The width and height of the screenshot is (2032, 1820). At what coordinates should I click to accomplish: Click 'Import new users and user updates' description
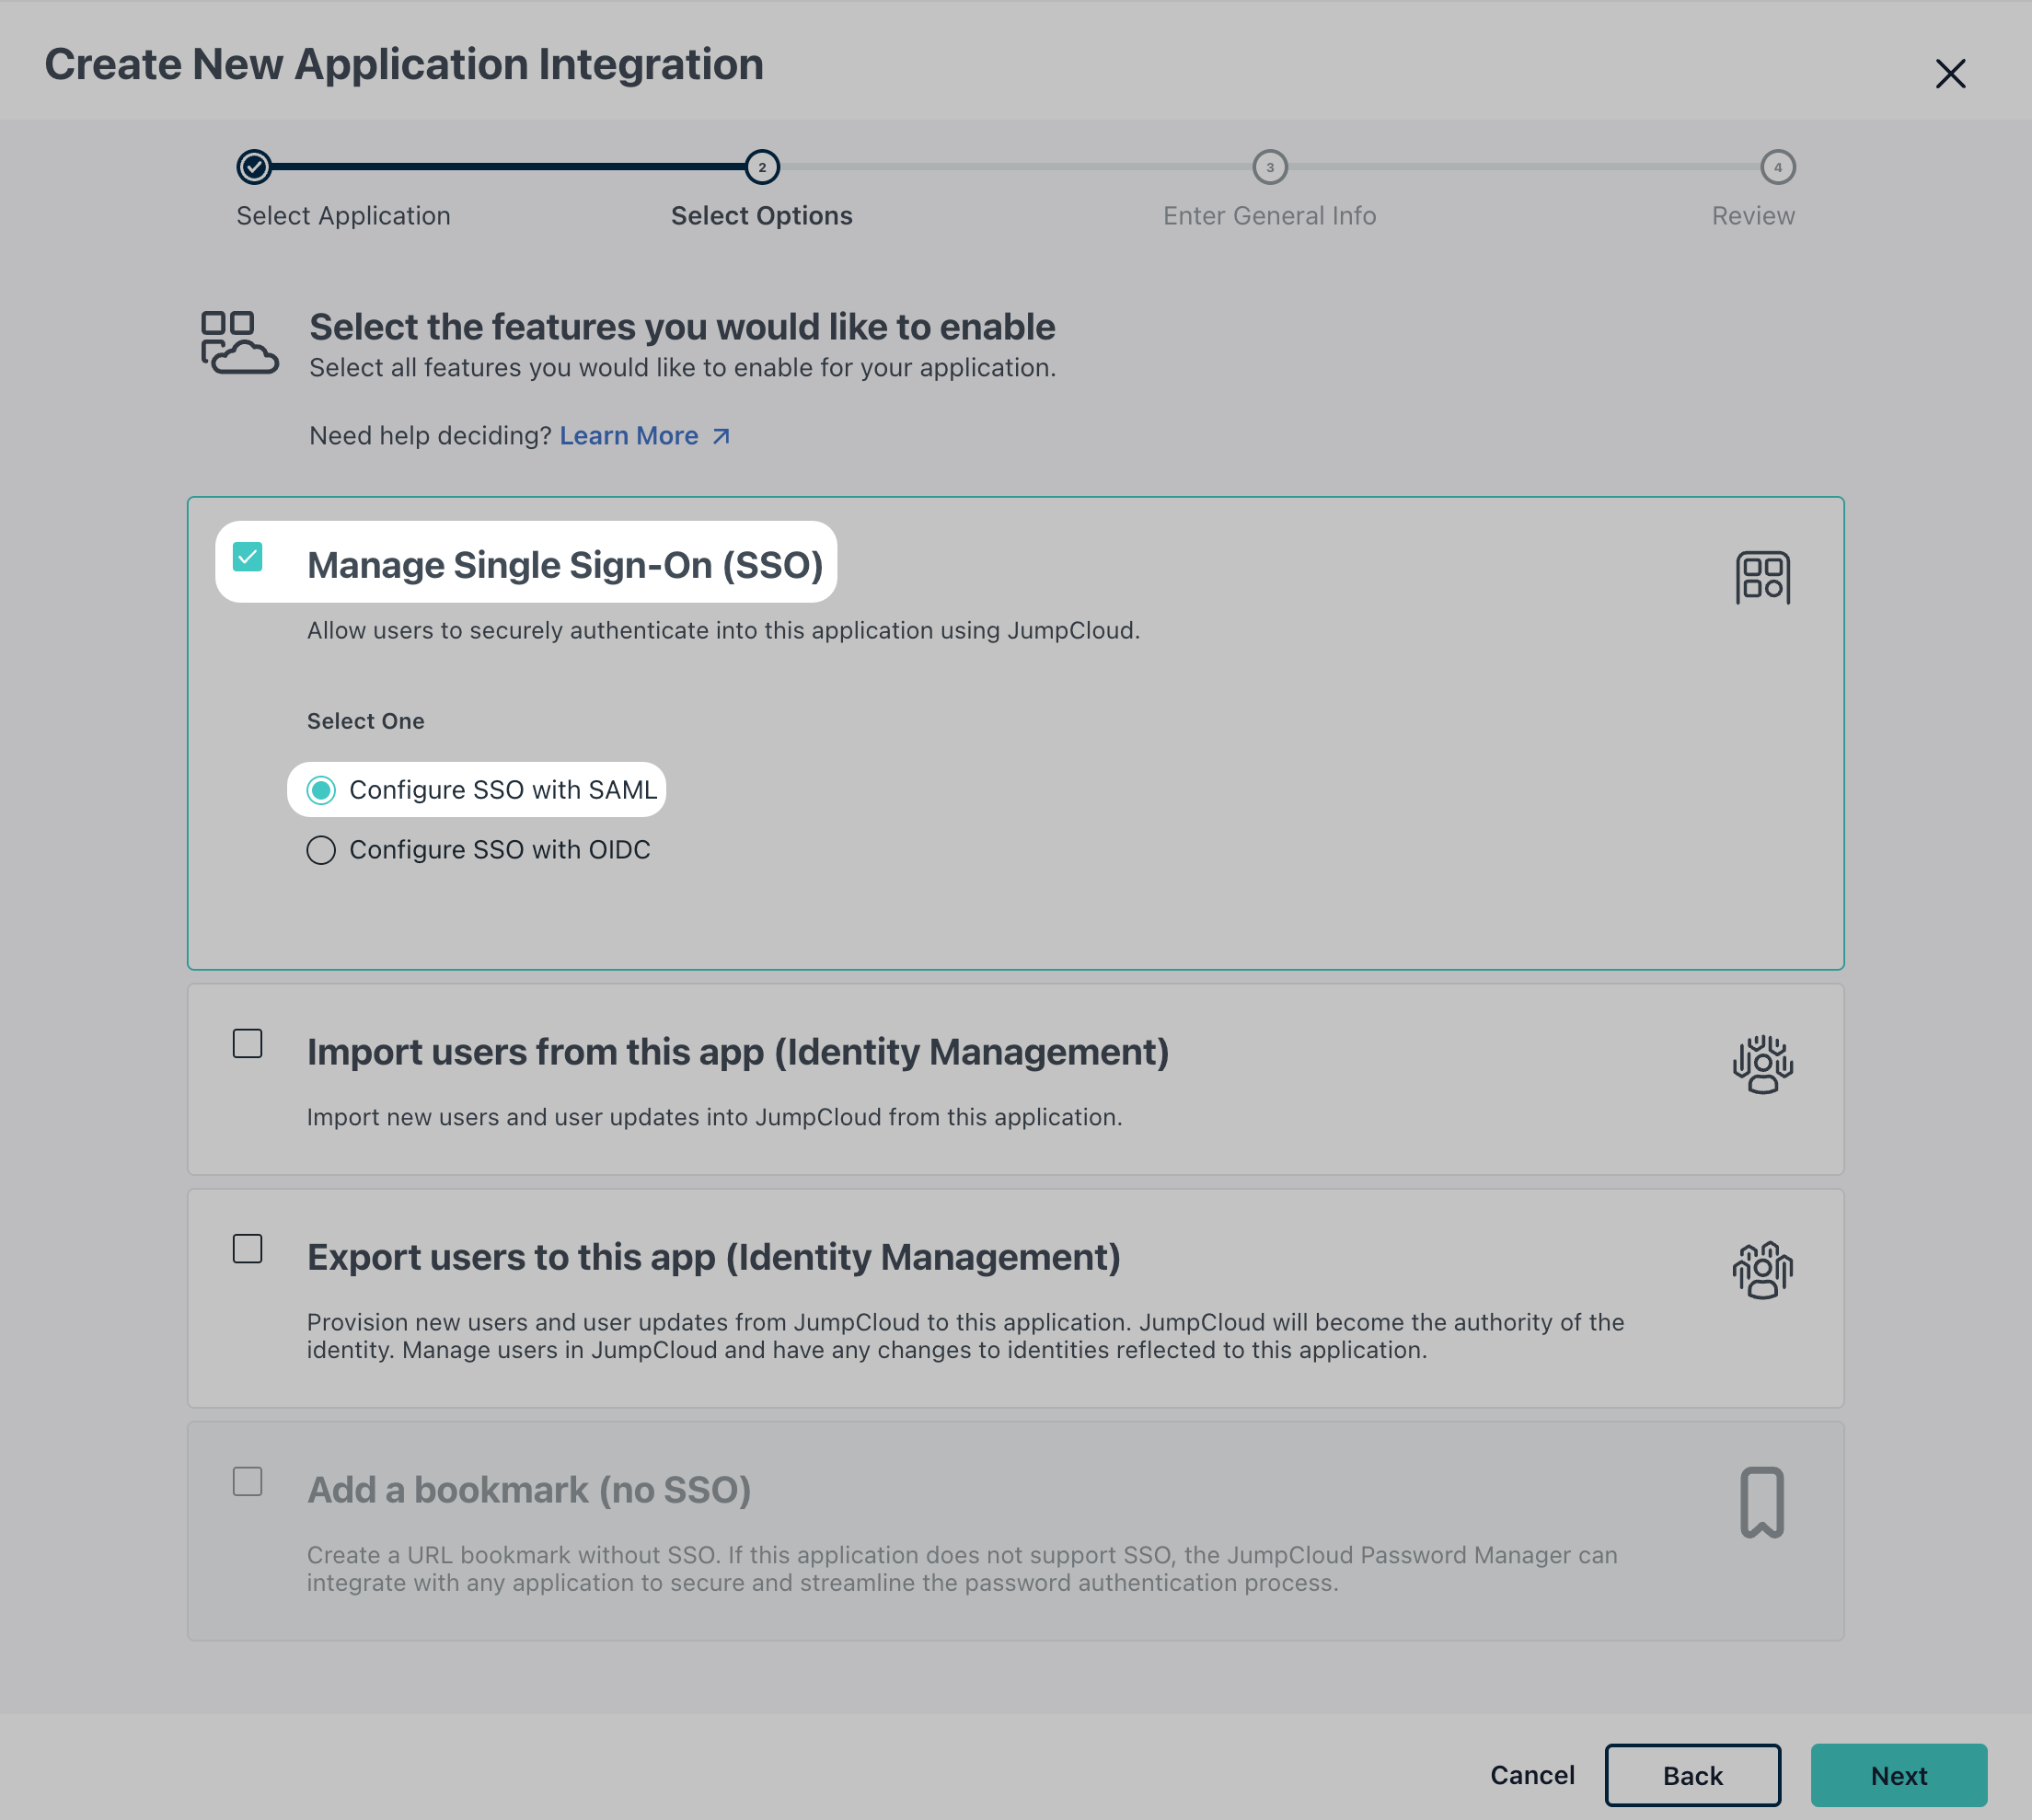[x=714, y=1117]
